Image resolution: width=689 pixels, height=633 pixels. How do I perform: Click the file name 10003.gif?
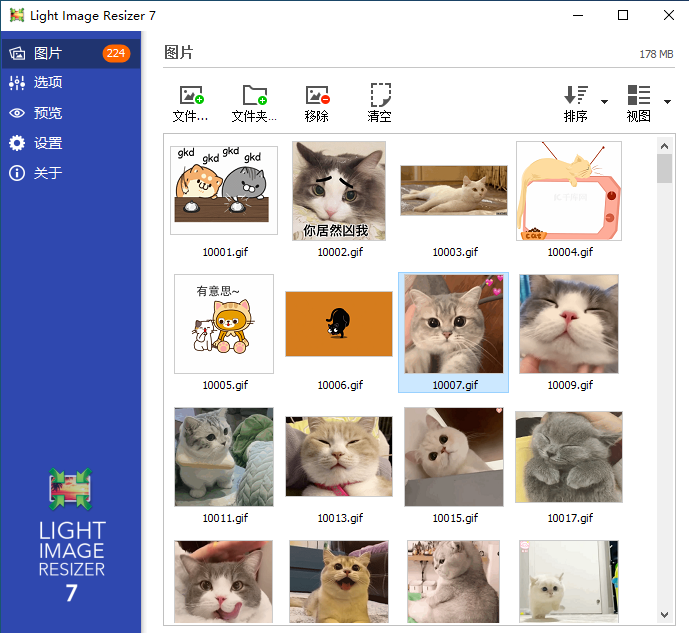(455, 252)
